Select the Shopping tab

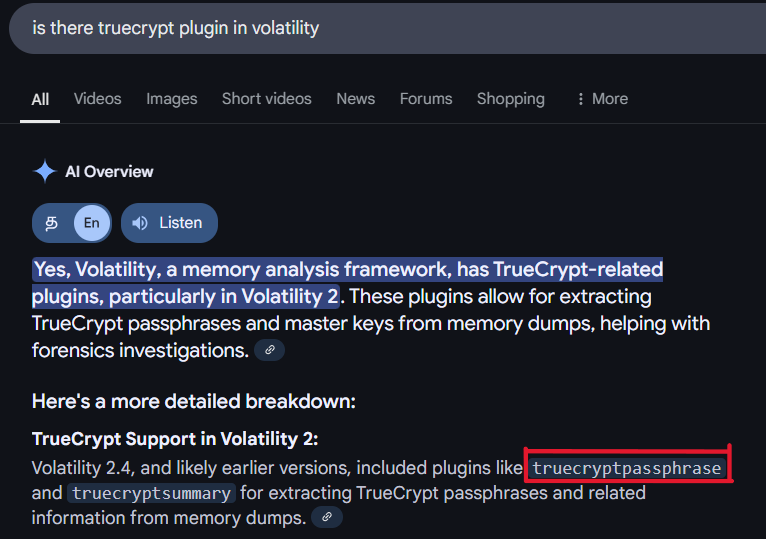pos(510,99)
